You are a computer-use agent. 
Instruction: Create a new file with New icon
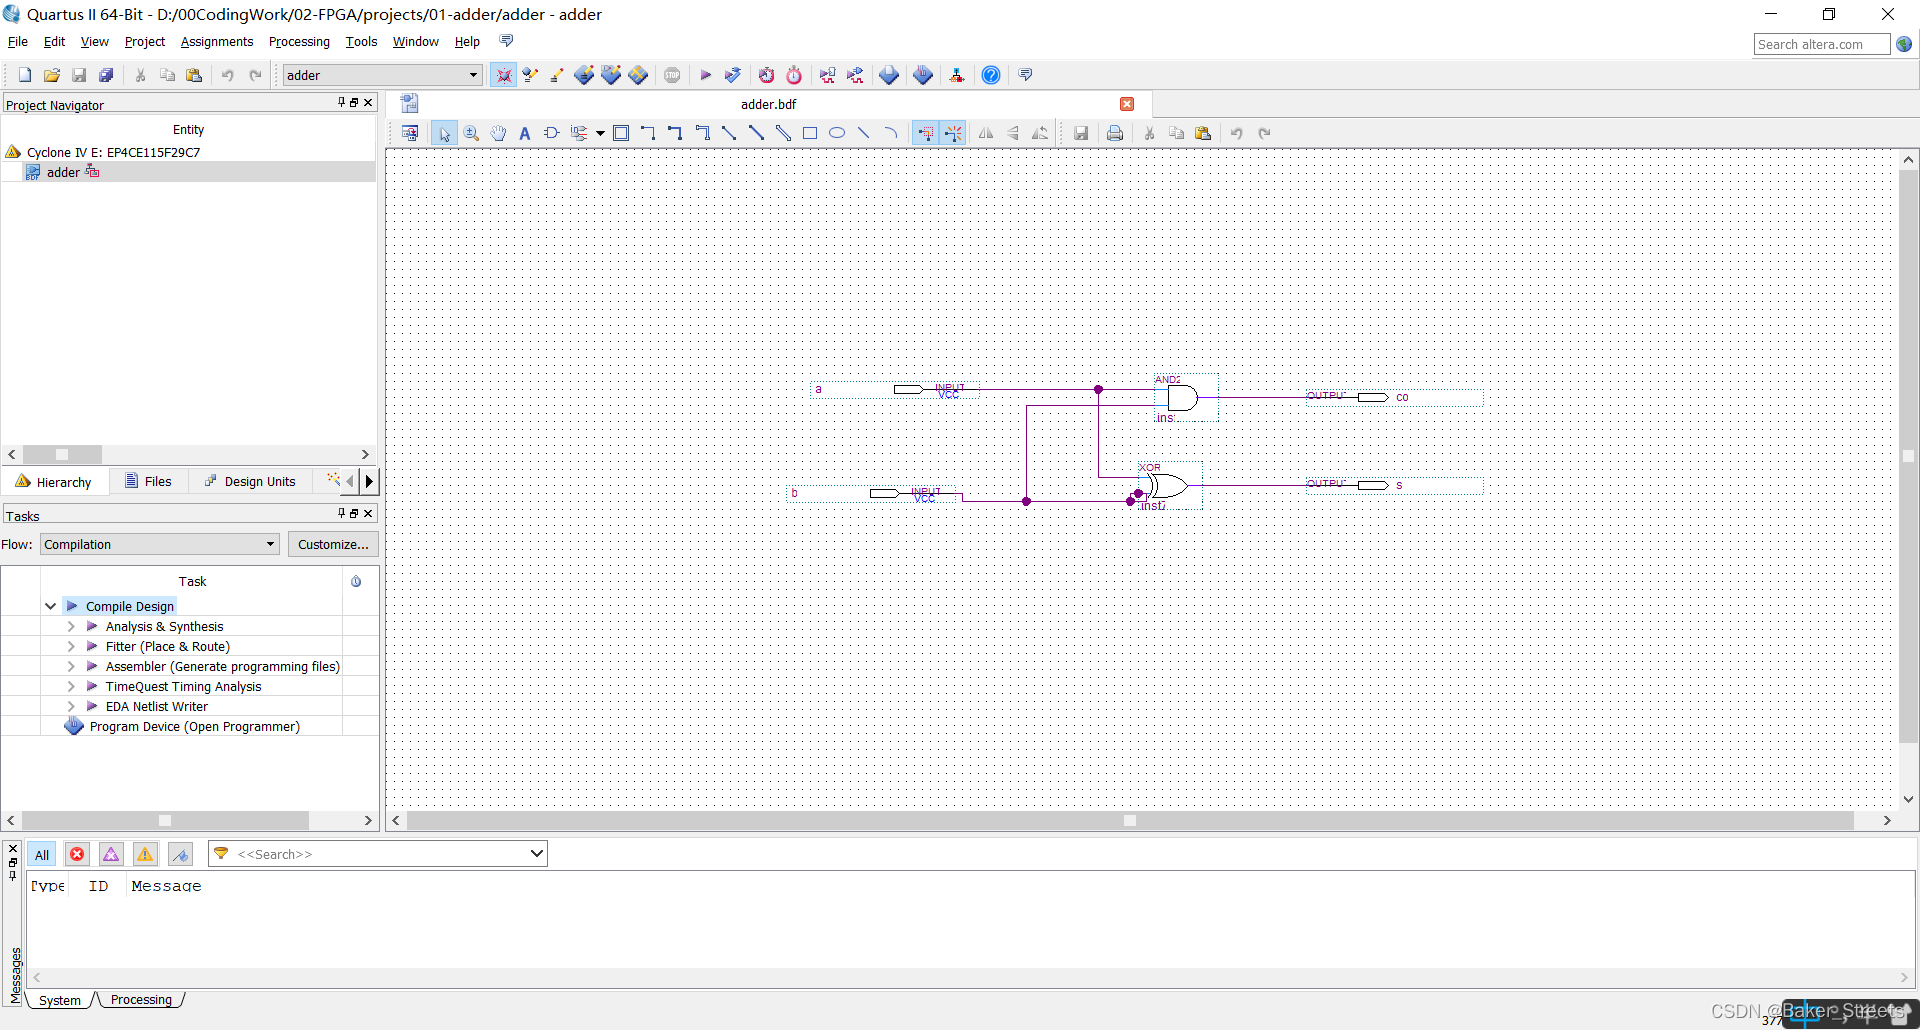[x=25, y=75]
